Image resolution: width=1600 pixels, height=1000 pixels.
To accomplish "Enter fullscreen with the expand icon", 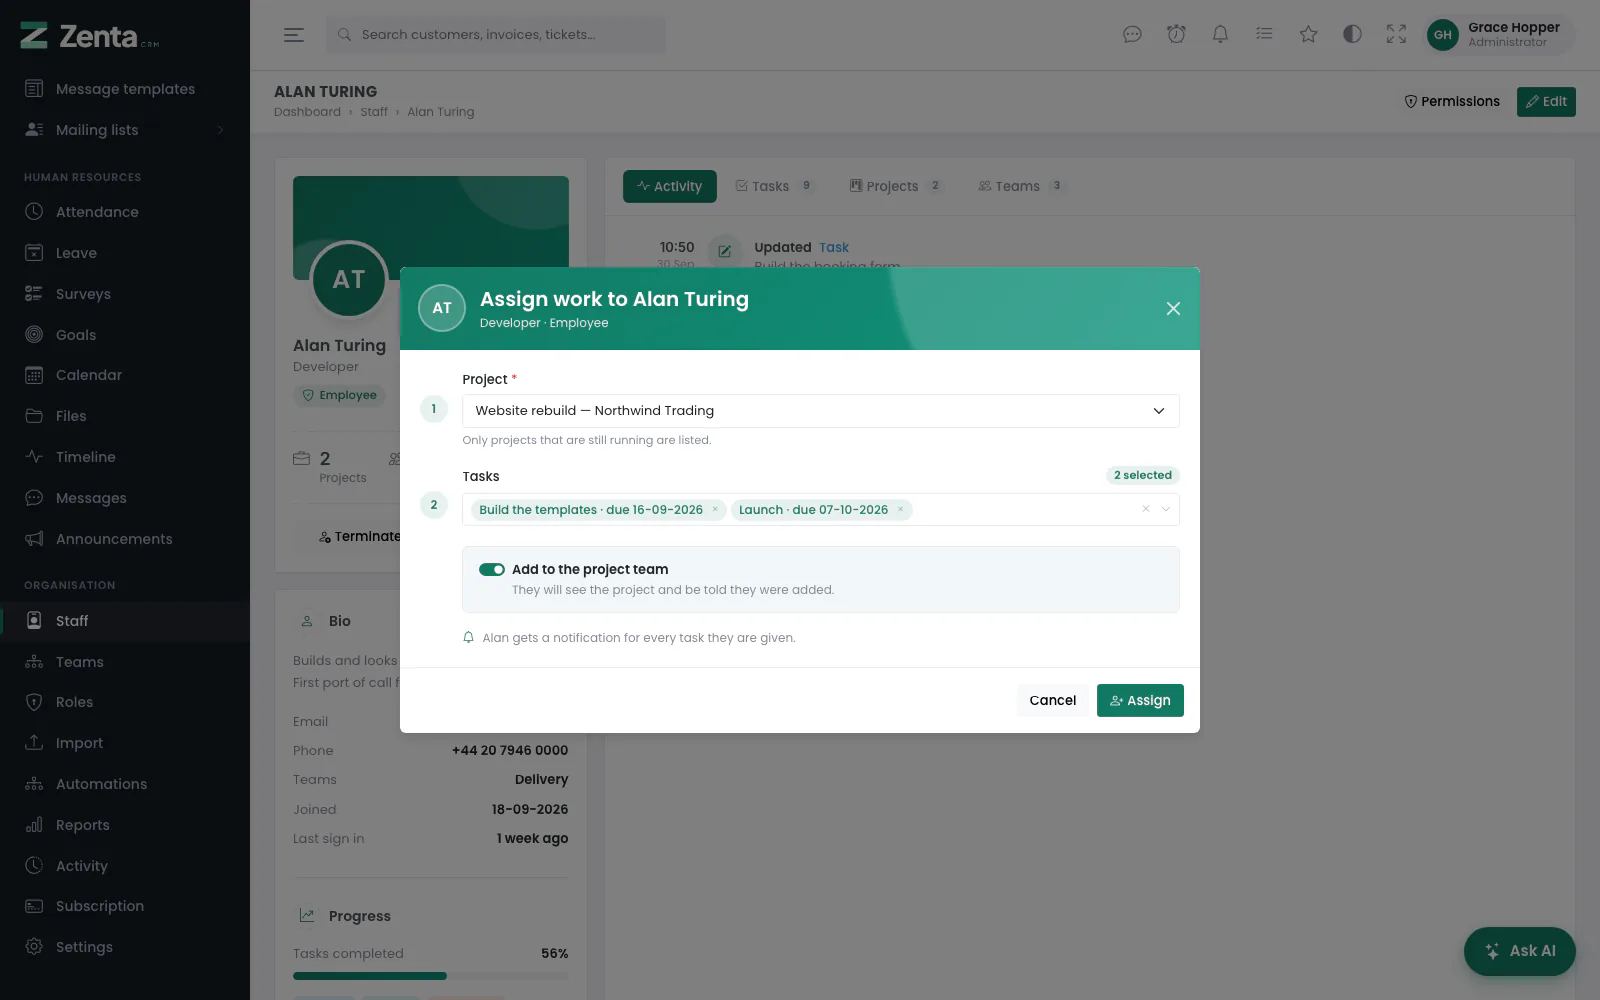I will (1396, 34).
